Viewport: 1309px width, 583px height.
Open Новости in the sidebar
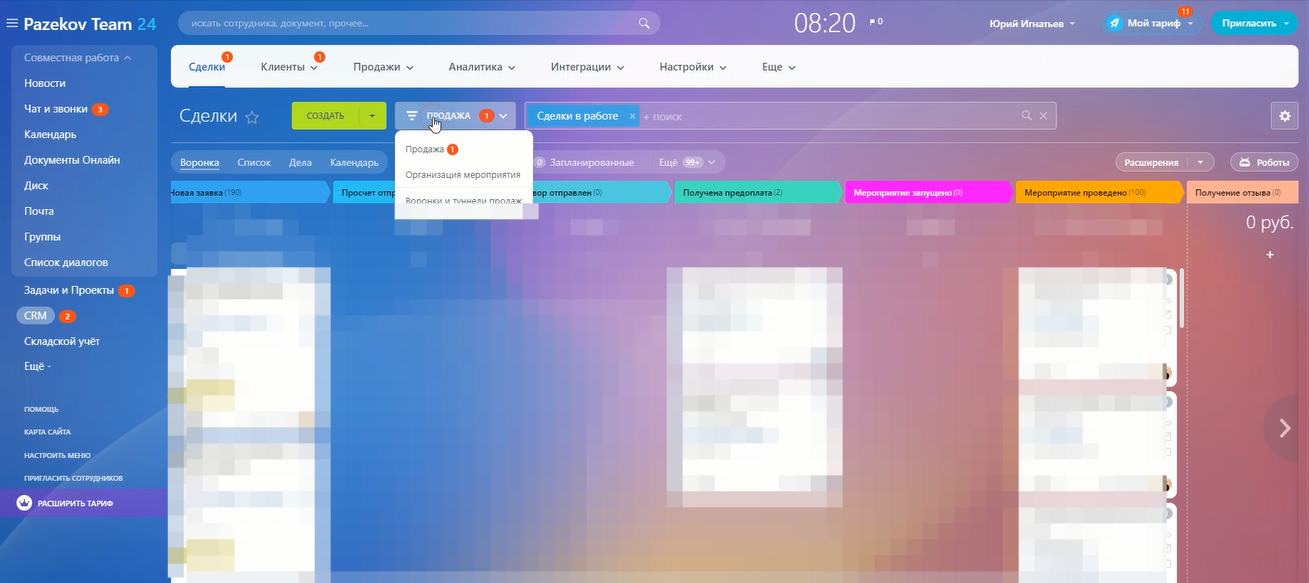click(x=45, y=83)
